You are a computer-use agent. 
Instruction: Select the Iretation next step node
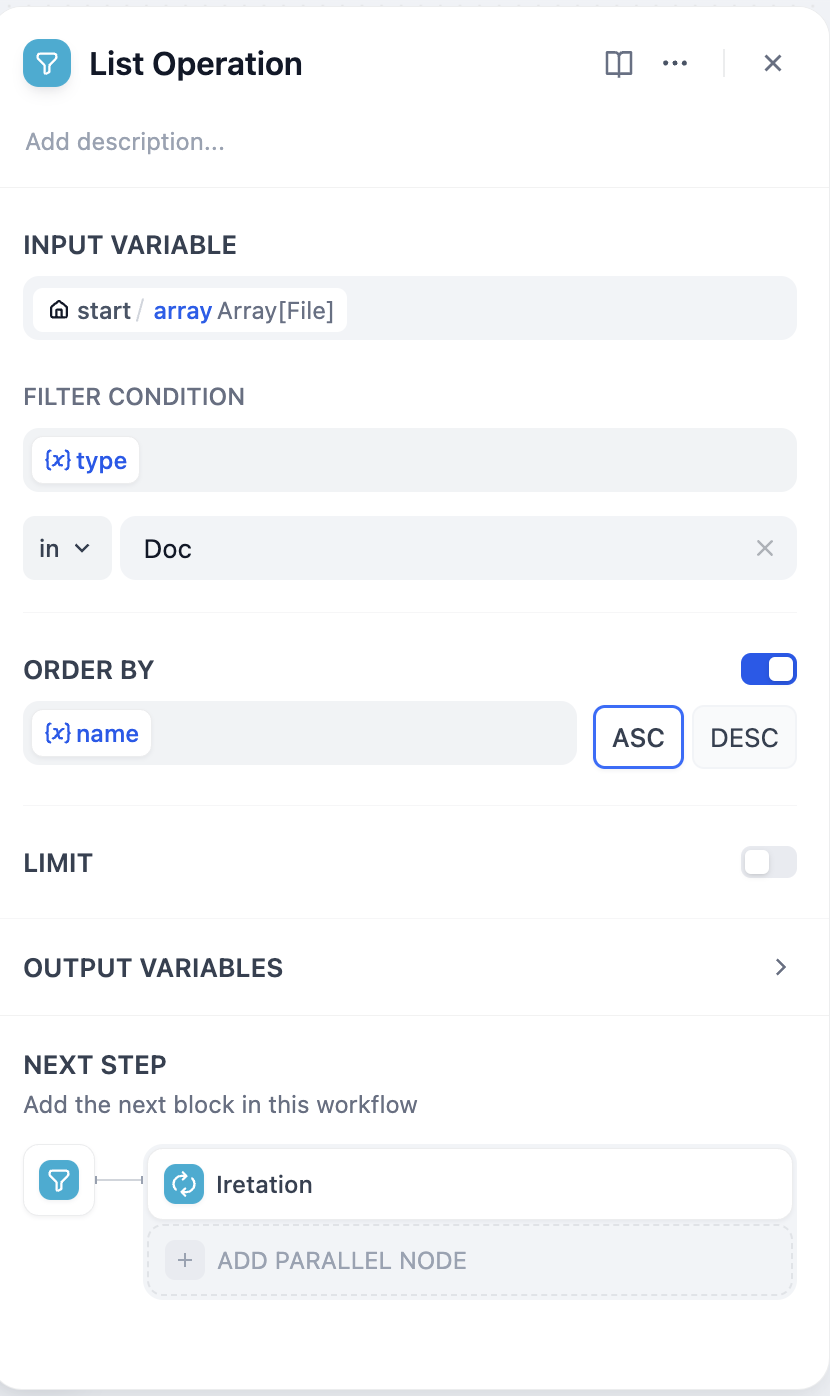pyautogui.click(x=470, y=1184)
